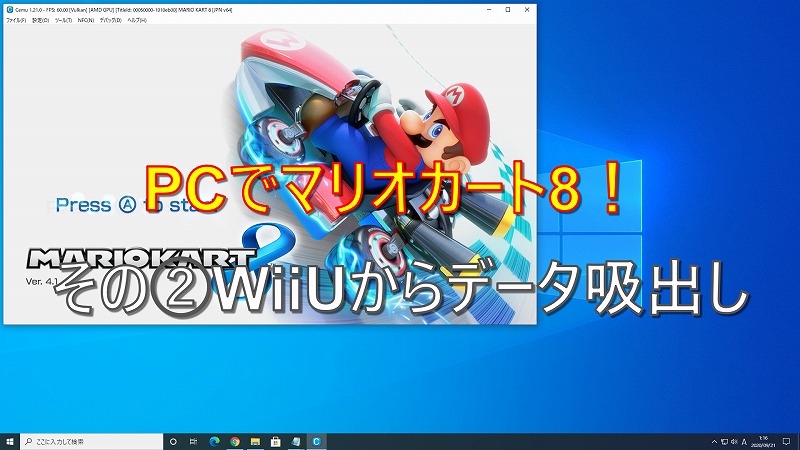Maximize the Cemu window
Screen dimensions: 800x450
pyautogui.click(x=508, y=10)
